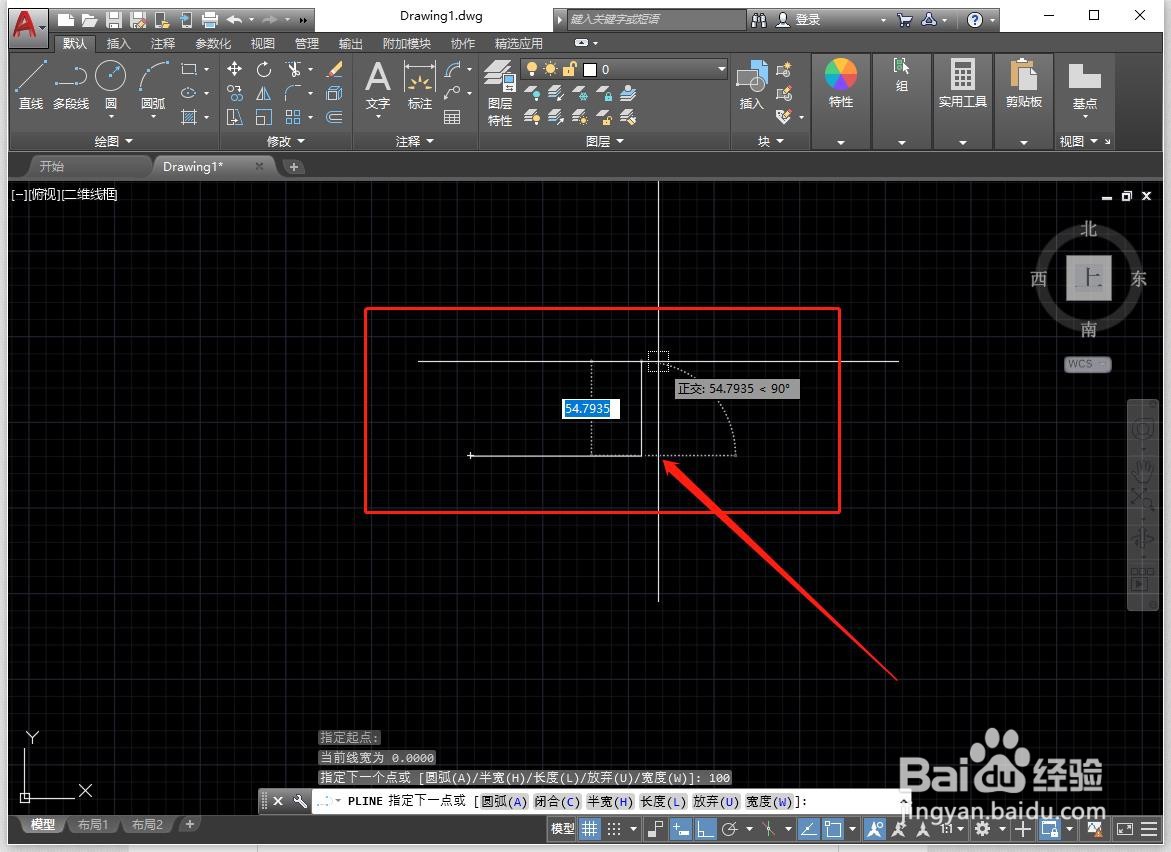The width and height of the screenshot is (1171, 852).
Task: Click the Mirror tool icon
Action: point(264,93)
